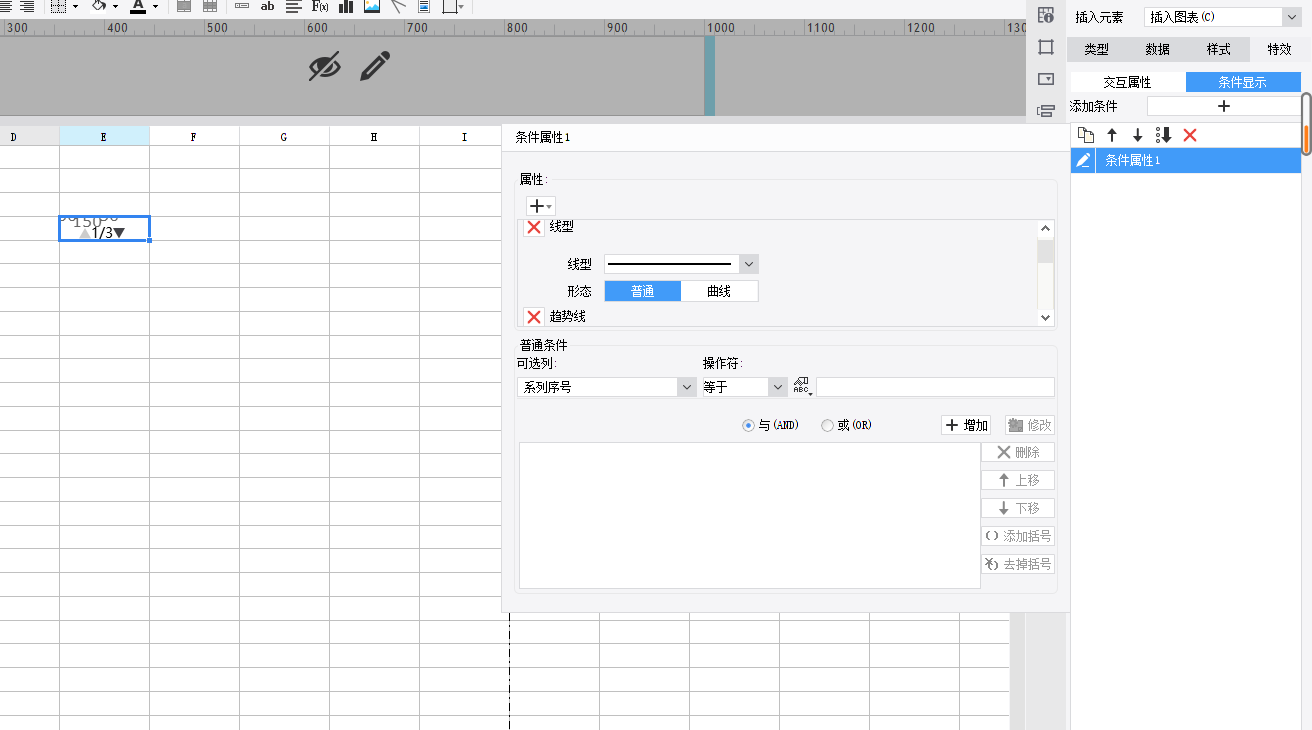The width and height of the screenshot is (1312, 730).
Task: Insert slash line icon in toolbar
Action: tap(398, 6)
